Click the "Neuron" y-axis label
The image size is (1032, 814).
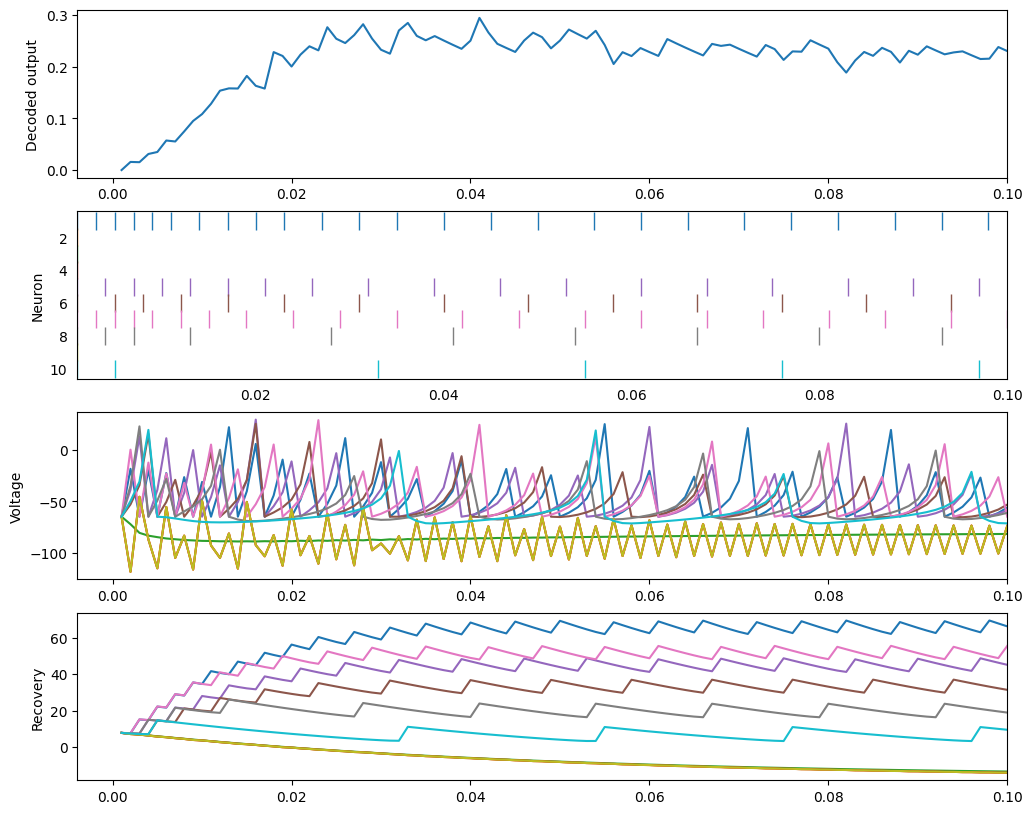[37, 298]
